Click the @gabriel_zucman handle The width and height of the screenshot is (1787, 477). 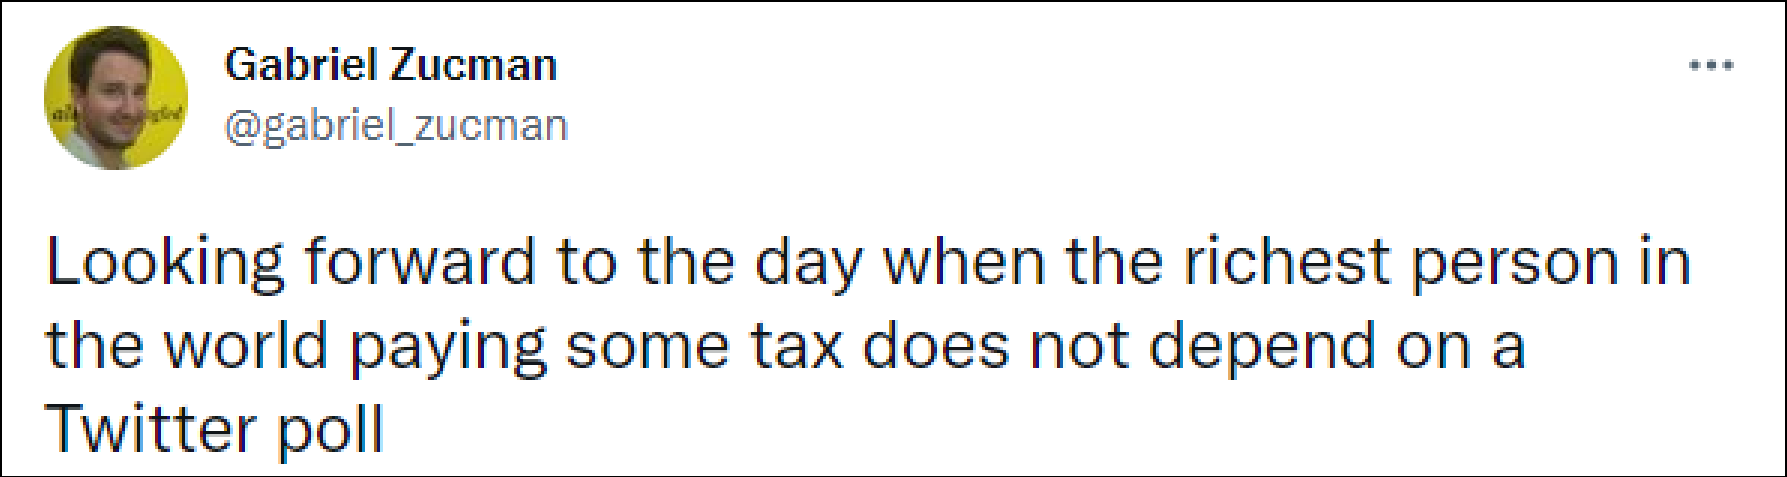[396, 126]
